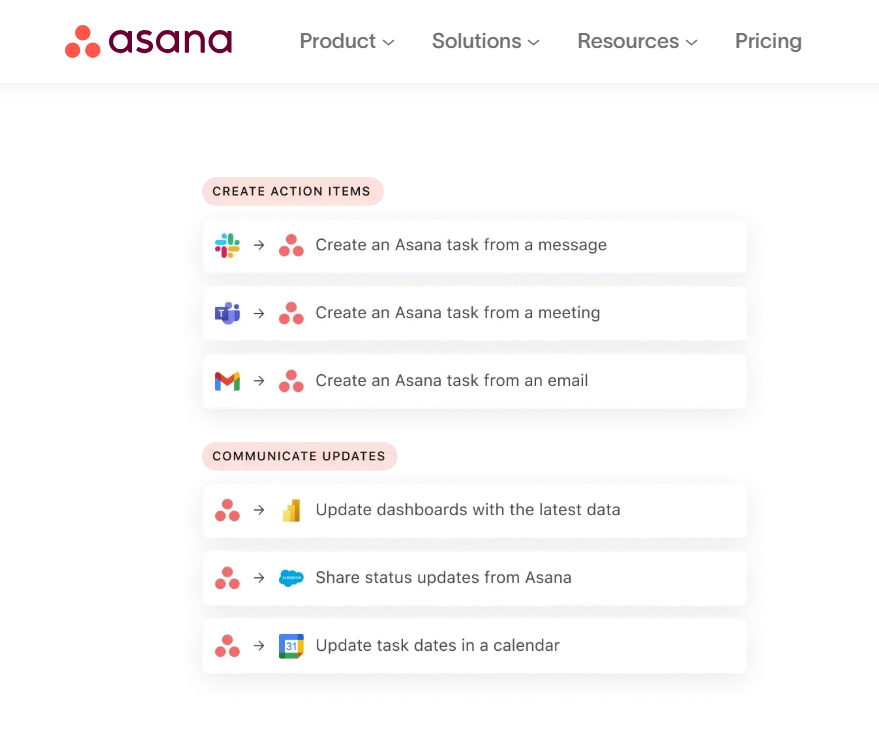The height and width of the screenshot is (730, 879).
Task: Expand the Product dropdown menu
Action: tap(346, 41)
